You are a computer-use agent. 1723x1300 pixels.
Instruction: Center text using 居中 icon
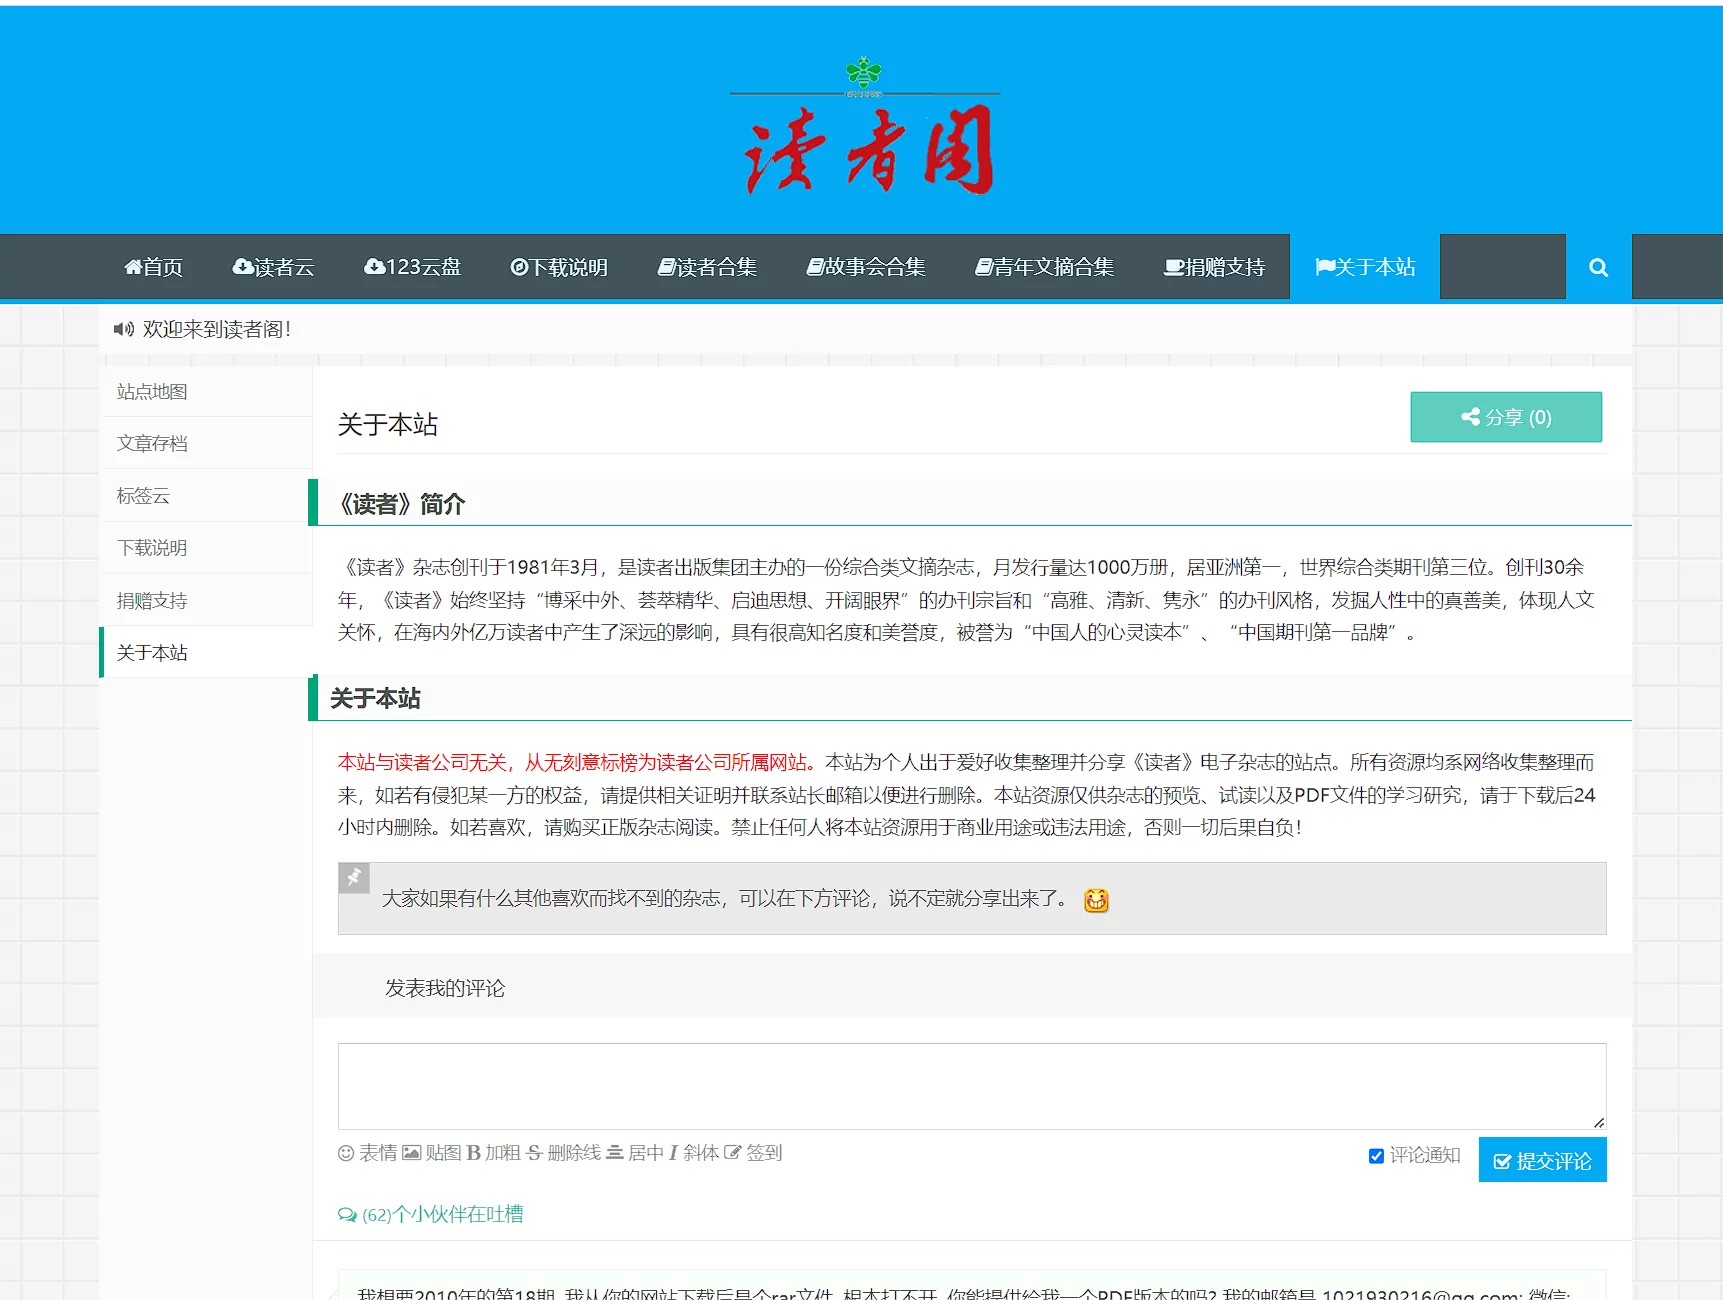tap(615, 1153)
